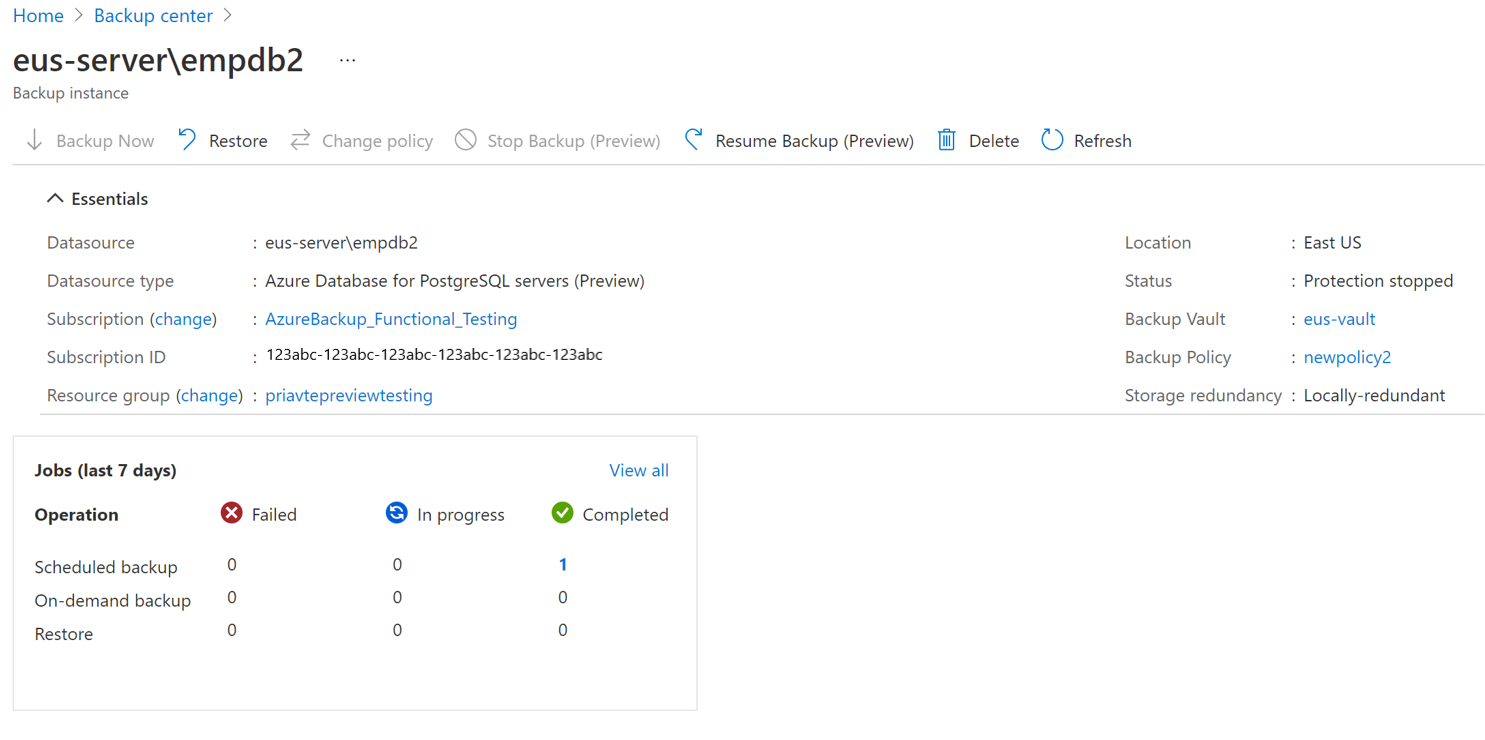The image size is (1485, 740).
Task: Collapse the Essentials section
Action: click(x=56, y=197)
